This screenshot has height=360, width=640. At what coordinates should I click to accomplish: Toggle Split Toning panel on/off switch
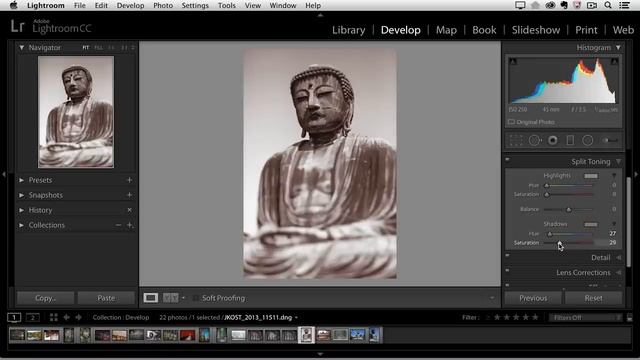point(507,160)
